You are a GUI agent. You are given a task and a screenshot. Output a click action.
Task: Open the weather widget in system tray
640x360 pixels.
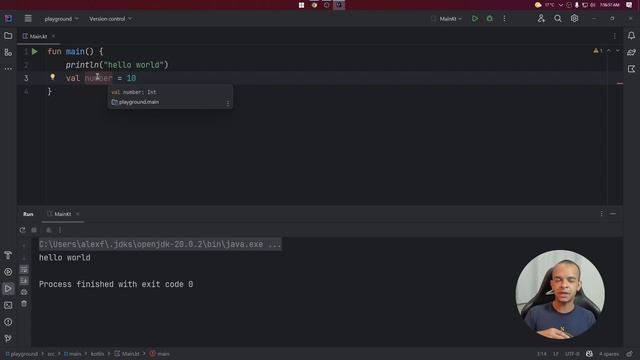coord(544,5)
